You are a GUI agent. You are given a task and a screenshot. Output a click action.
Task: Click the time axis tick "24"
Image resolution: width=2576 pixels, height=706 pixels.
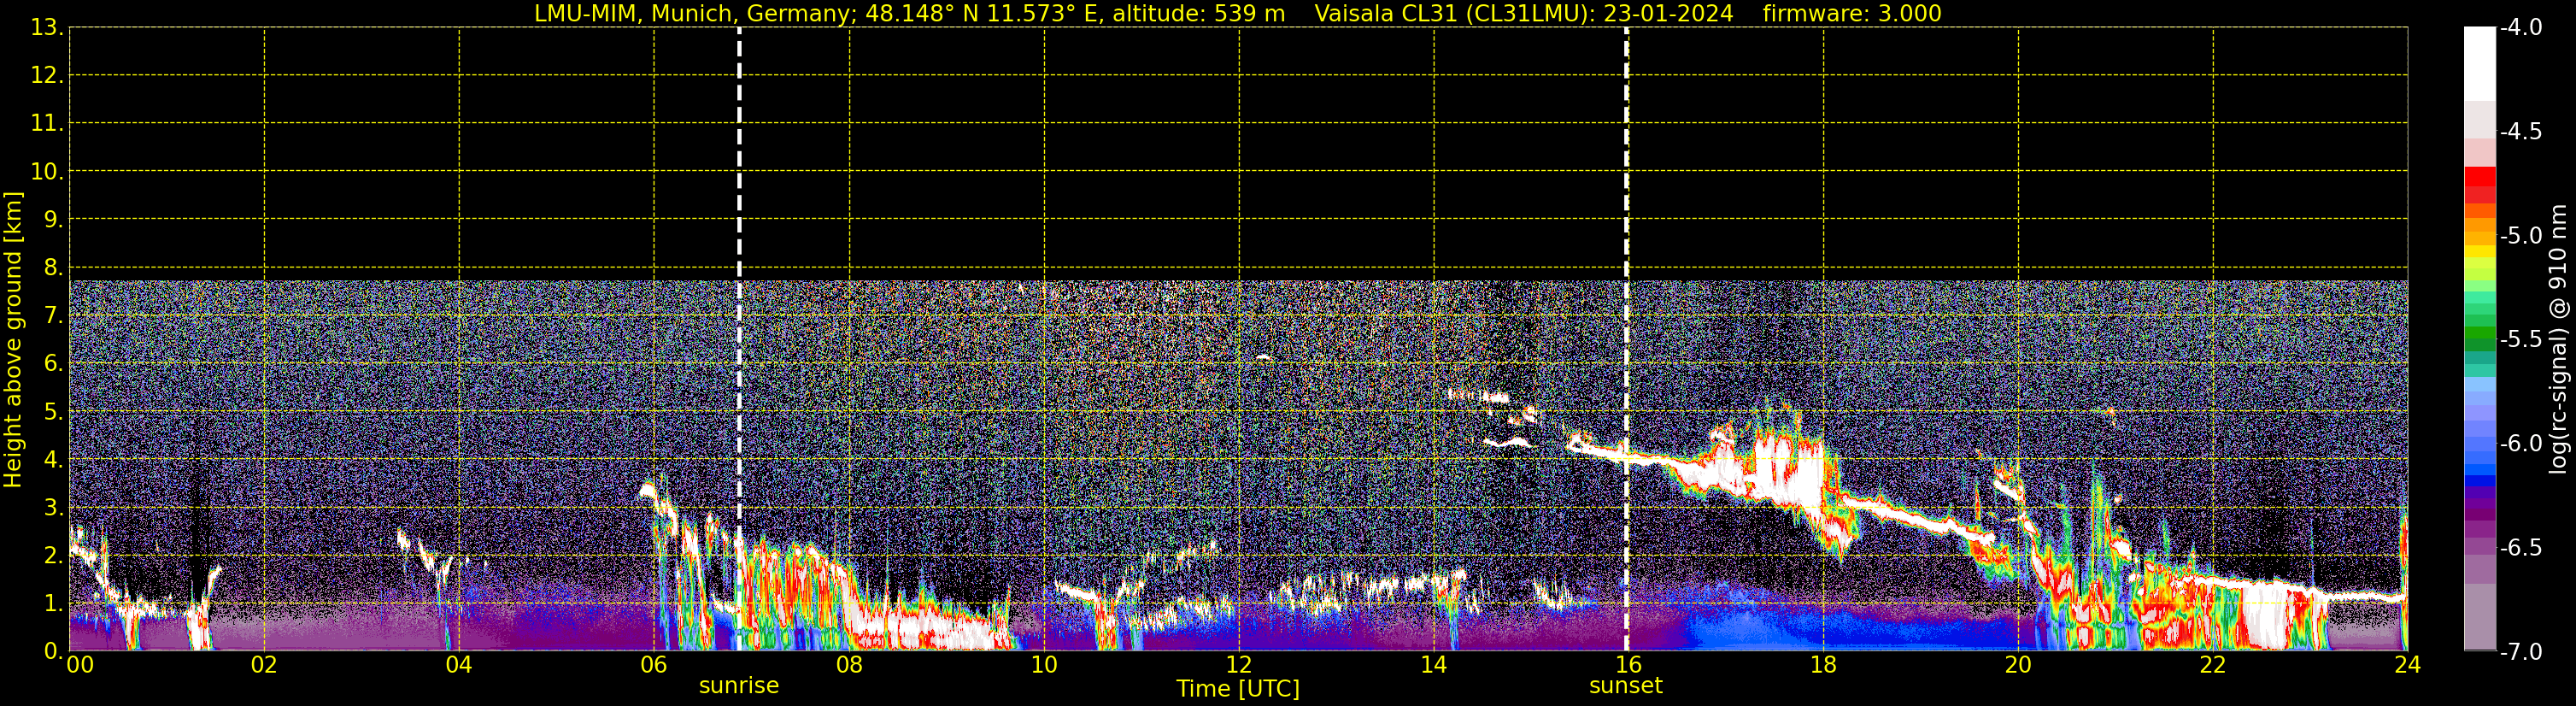[2408, 665]
